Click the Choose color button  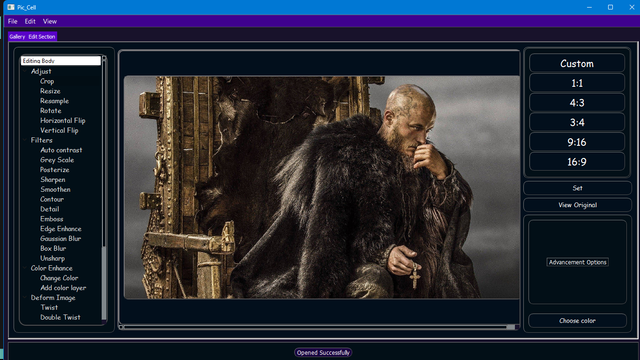pos(577,321)
